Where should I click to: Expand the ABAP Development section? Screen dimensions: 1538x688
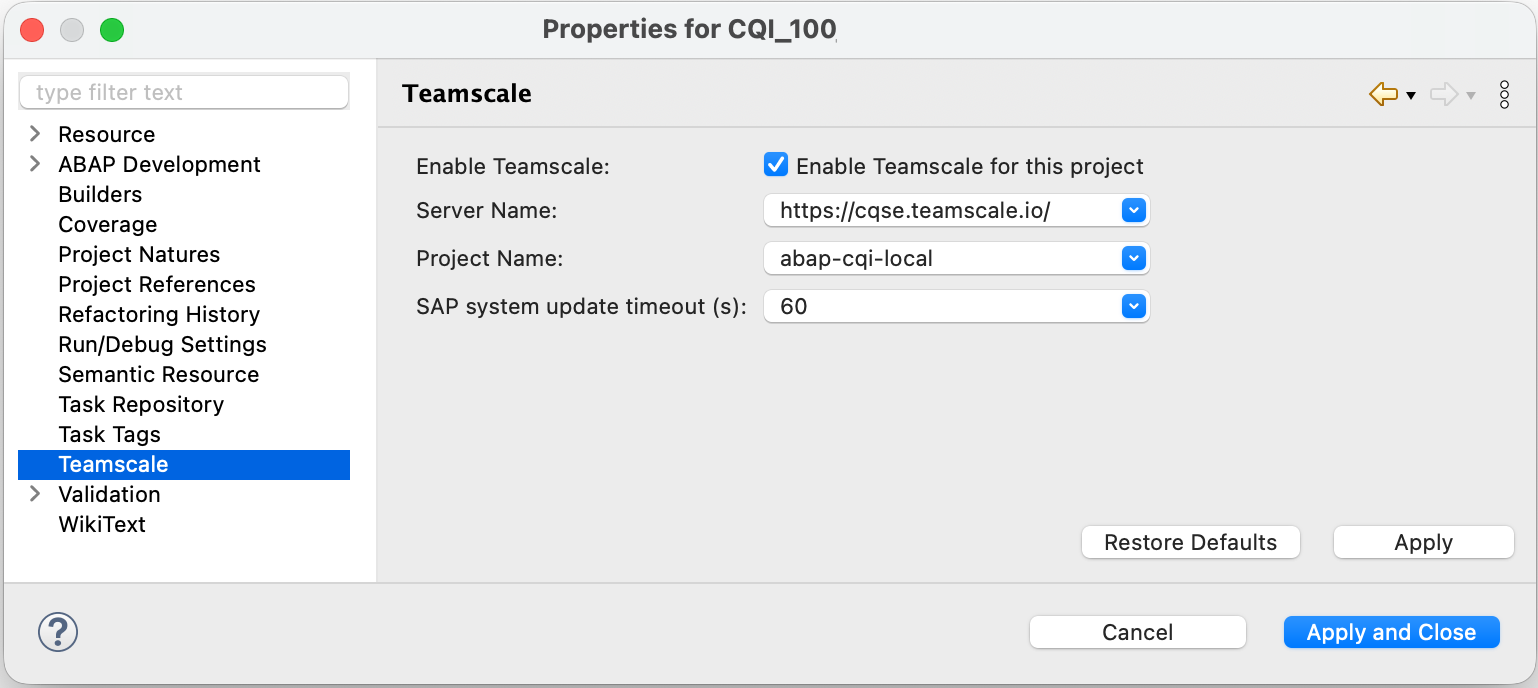tap(35, 163)
